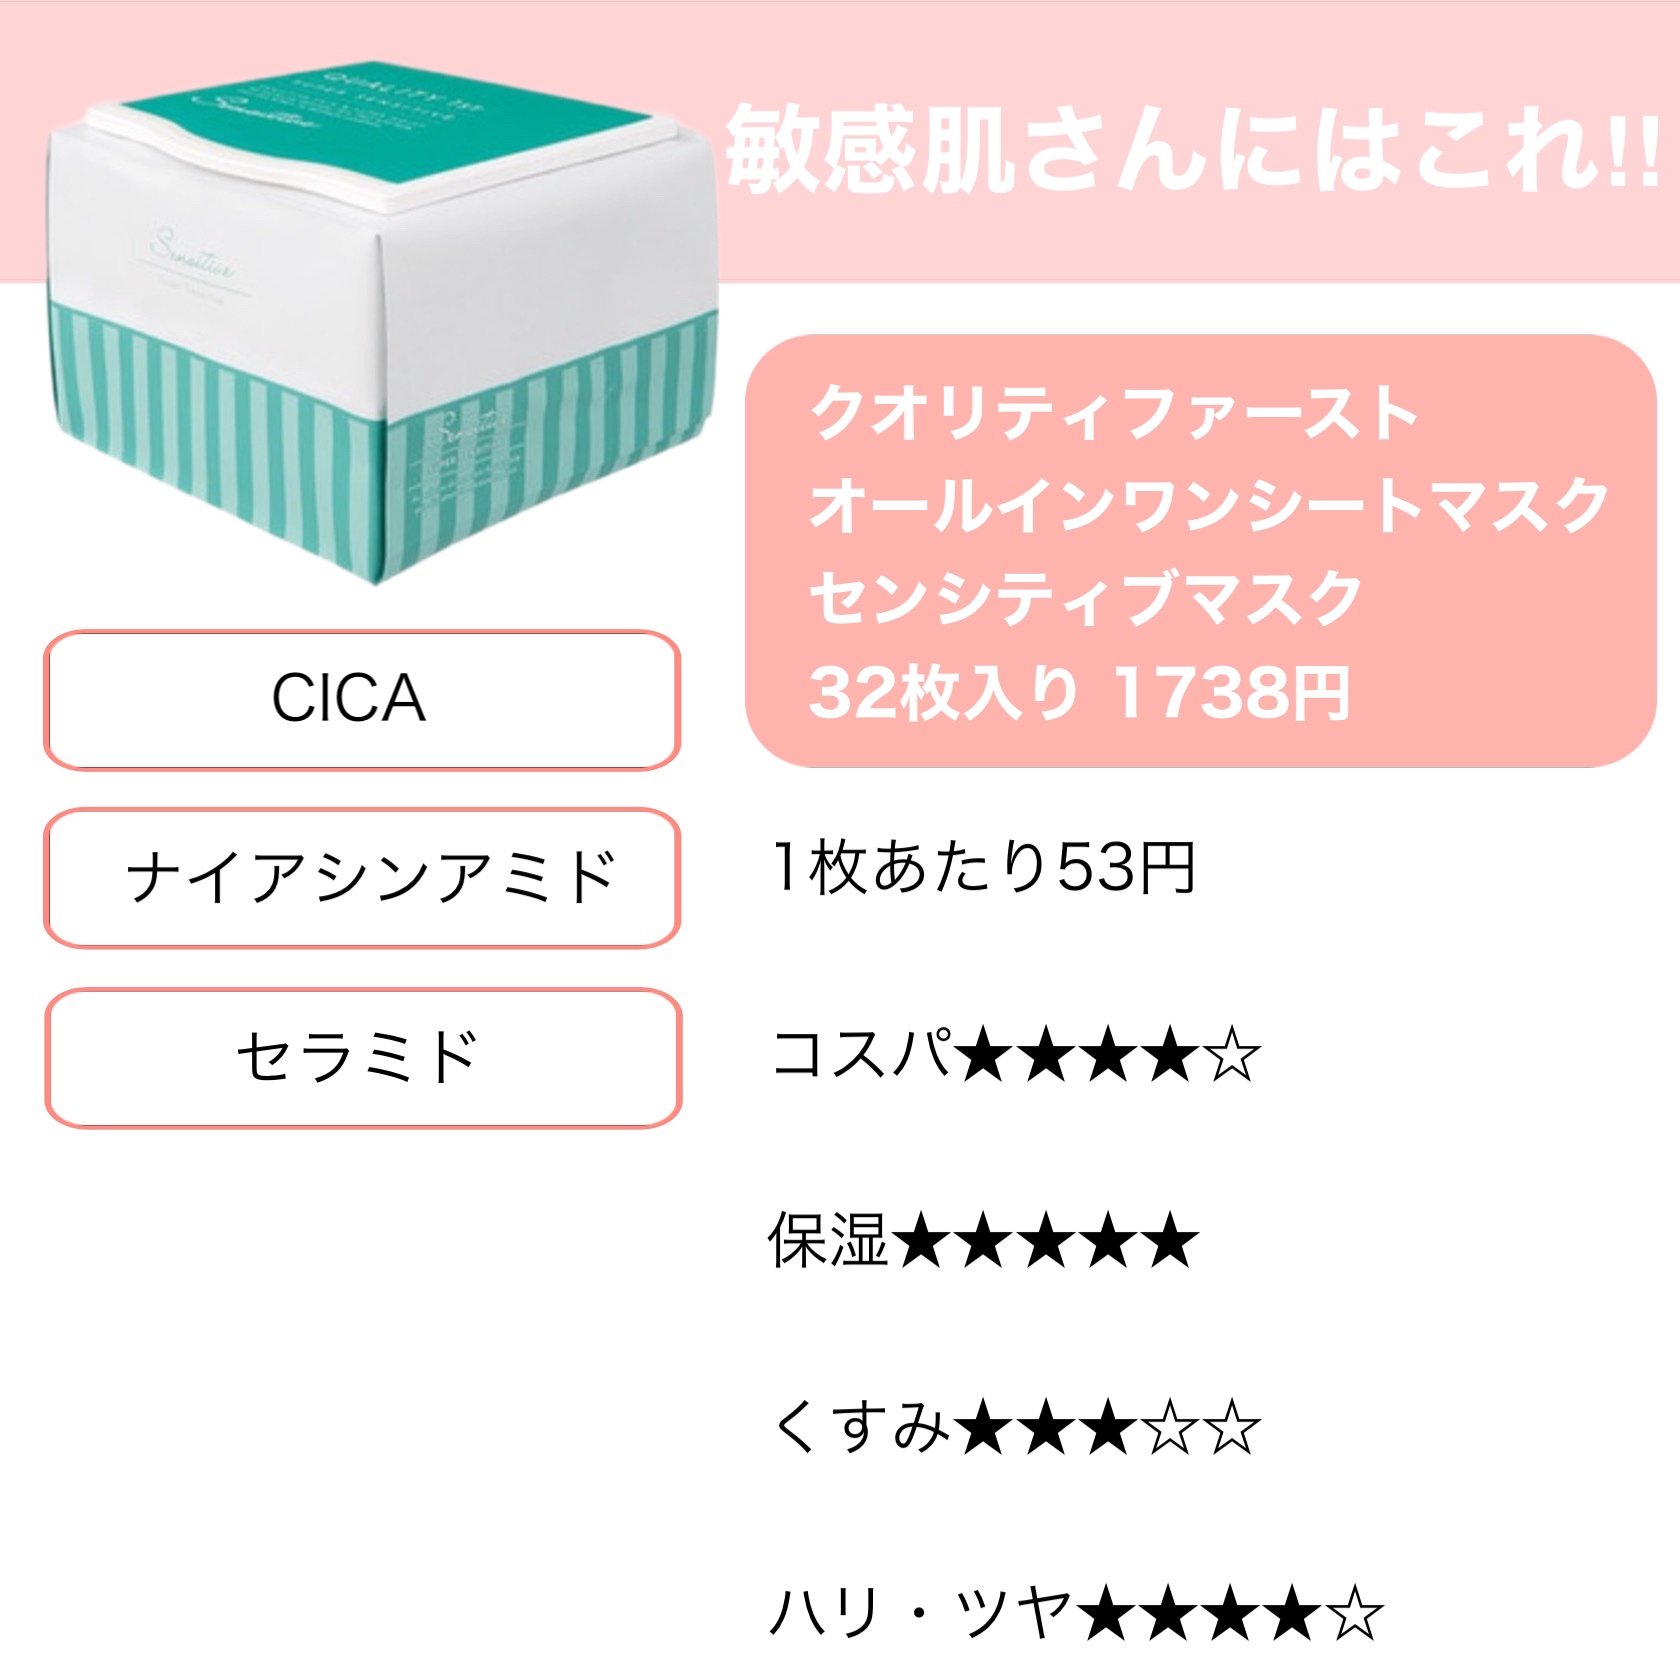The width and height of the screenshot is (1680, 1680).
Task: Click the empty star in コスパ rating
Action: [1233, 1057]
